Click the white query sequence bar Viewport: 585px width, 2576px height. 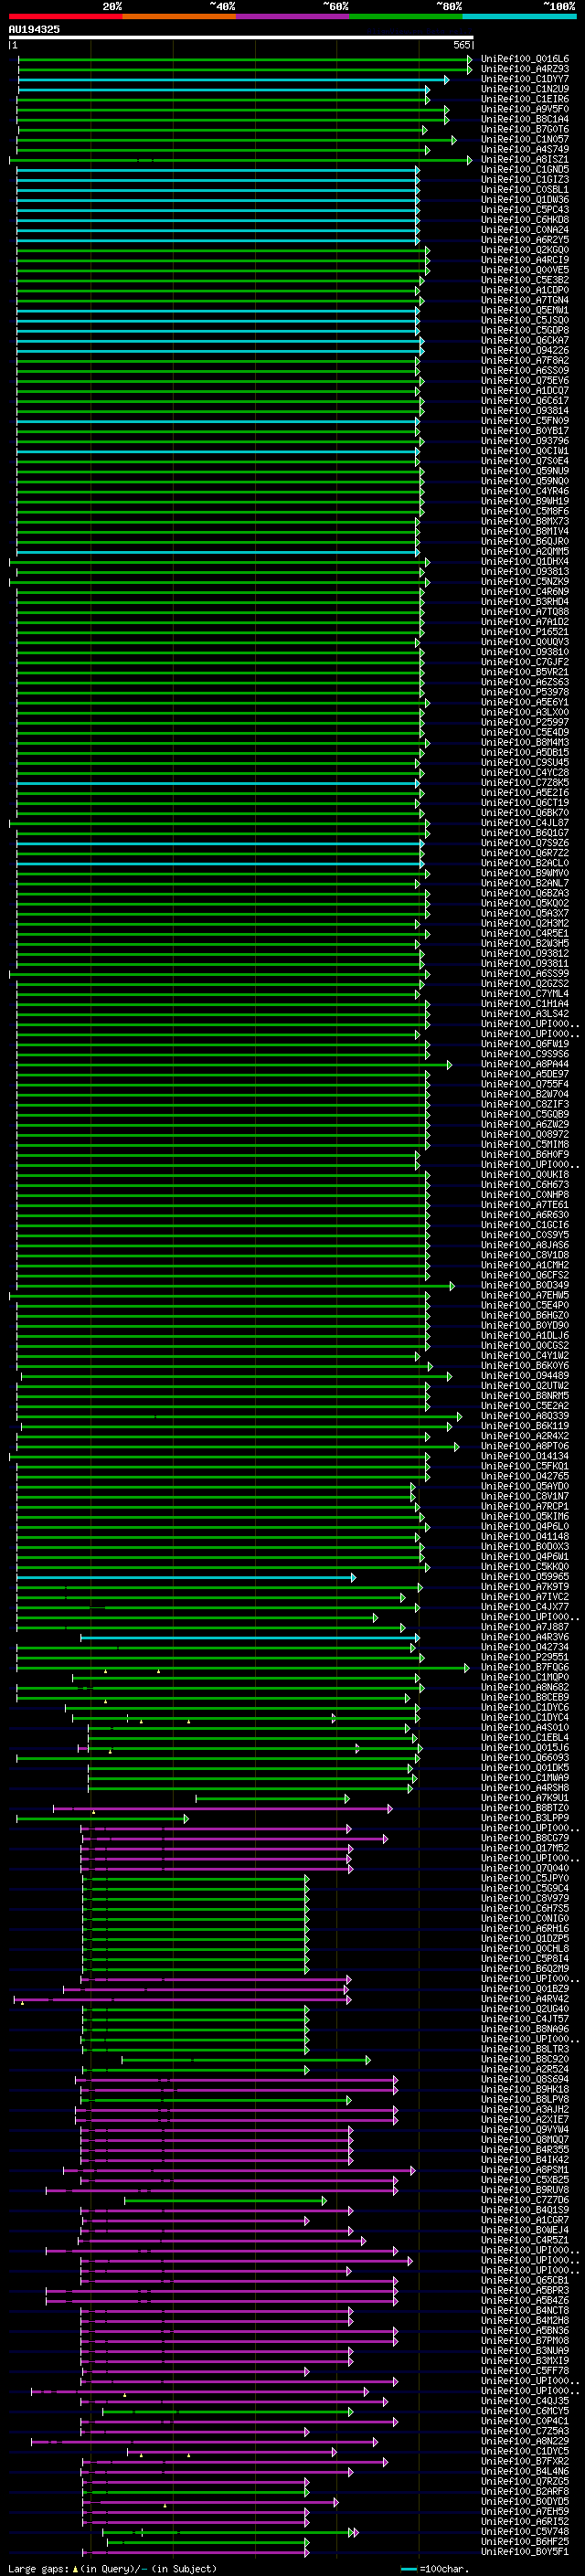[240, 38]
